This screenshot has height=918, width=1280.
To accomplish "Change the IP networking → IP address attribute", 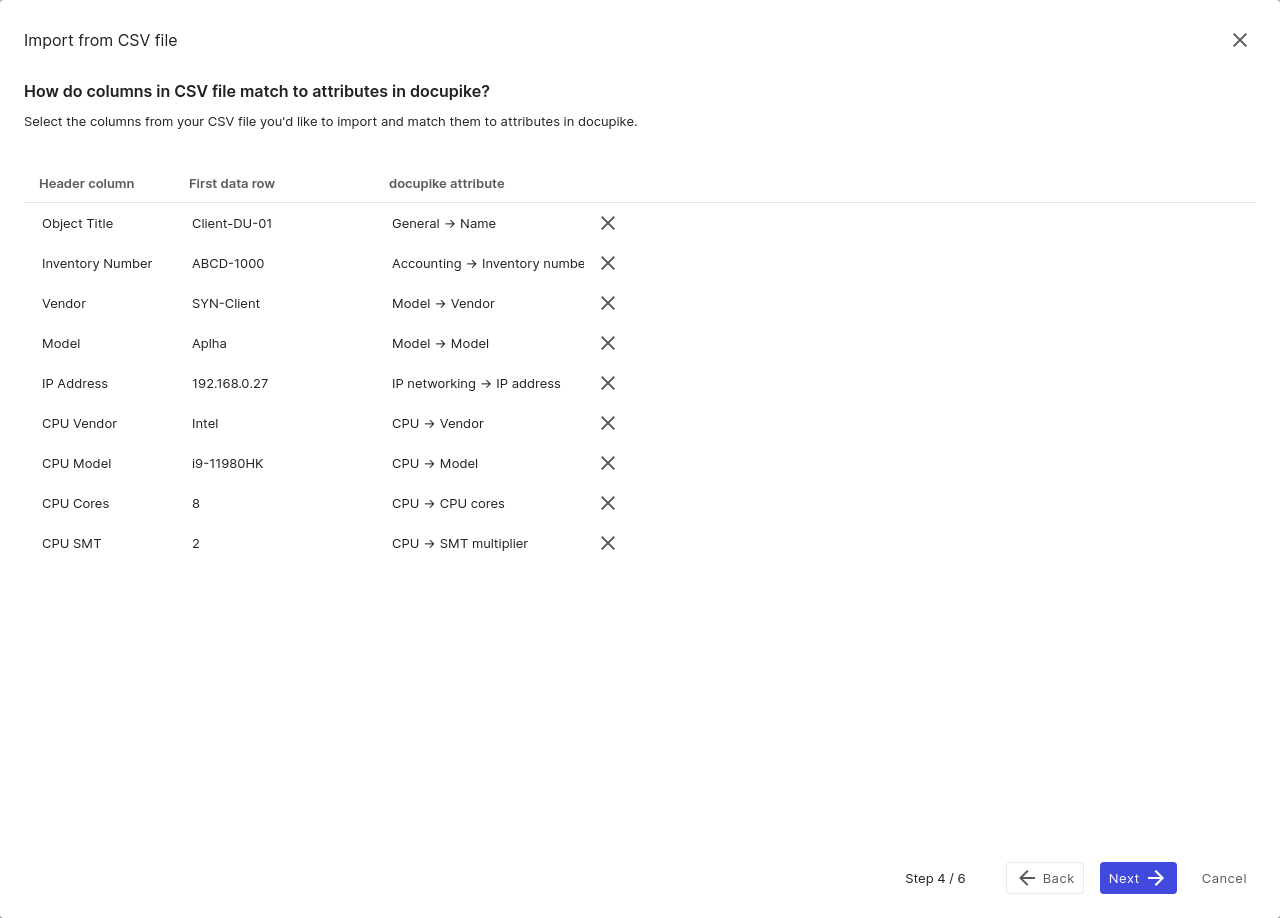I will pyautogui.click(x=487, y=383).
